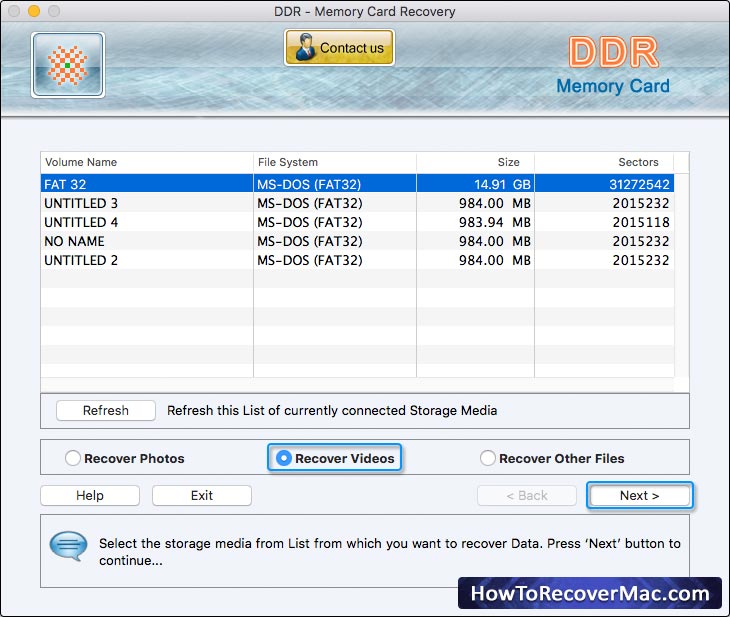
Task: Select the UNTITLED 4 volume row
Action: pyautogui.click(x=357, y=222)
